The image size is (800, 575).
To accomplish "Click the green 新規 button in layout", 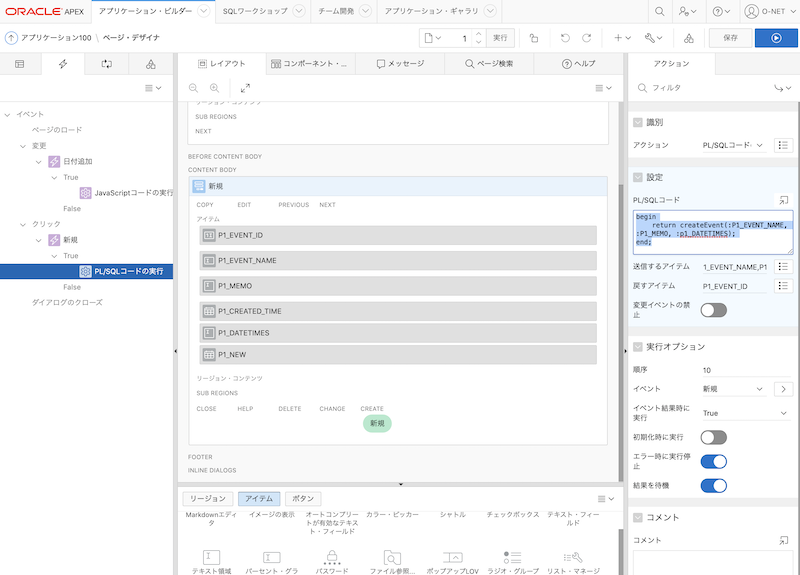I will (x=377, y=423).
